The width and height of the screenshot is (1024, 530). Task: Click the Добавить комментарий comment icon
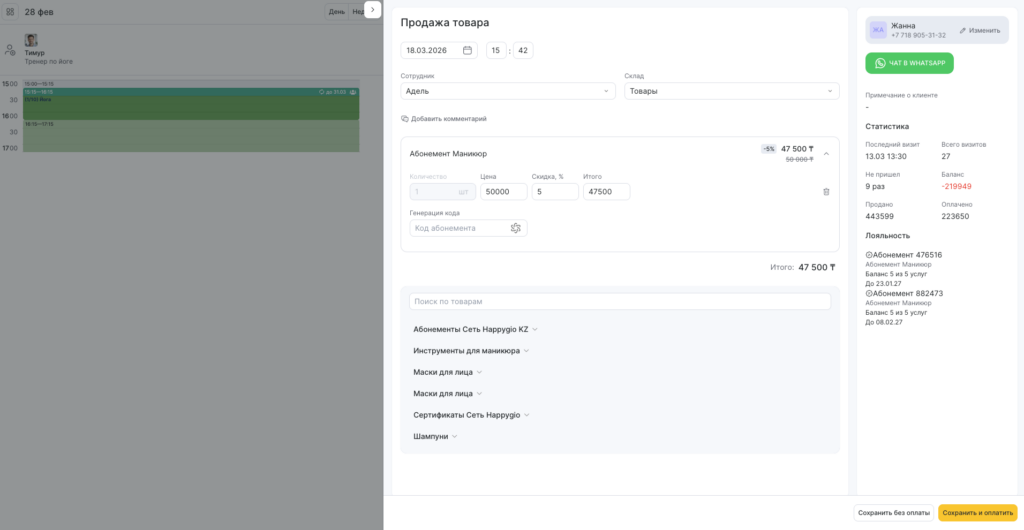tap(405, 119)
